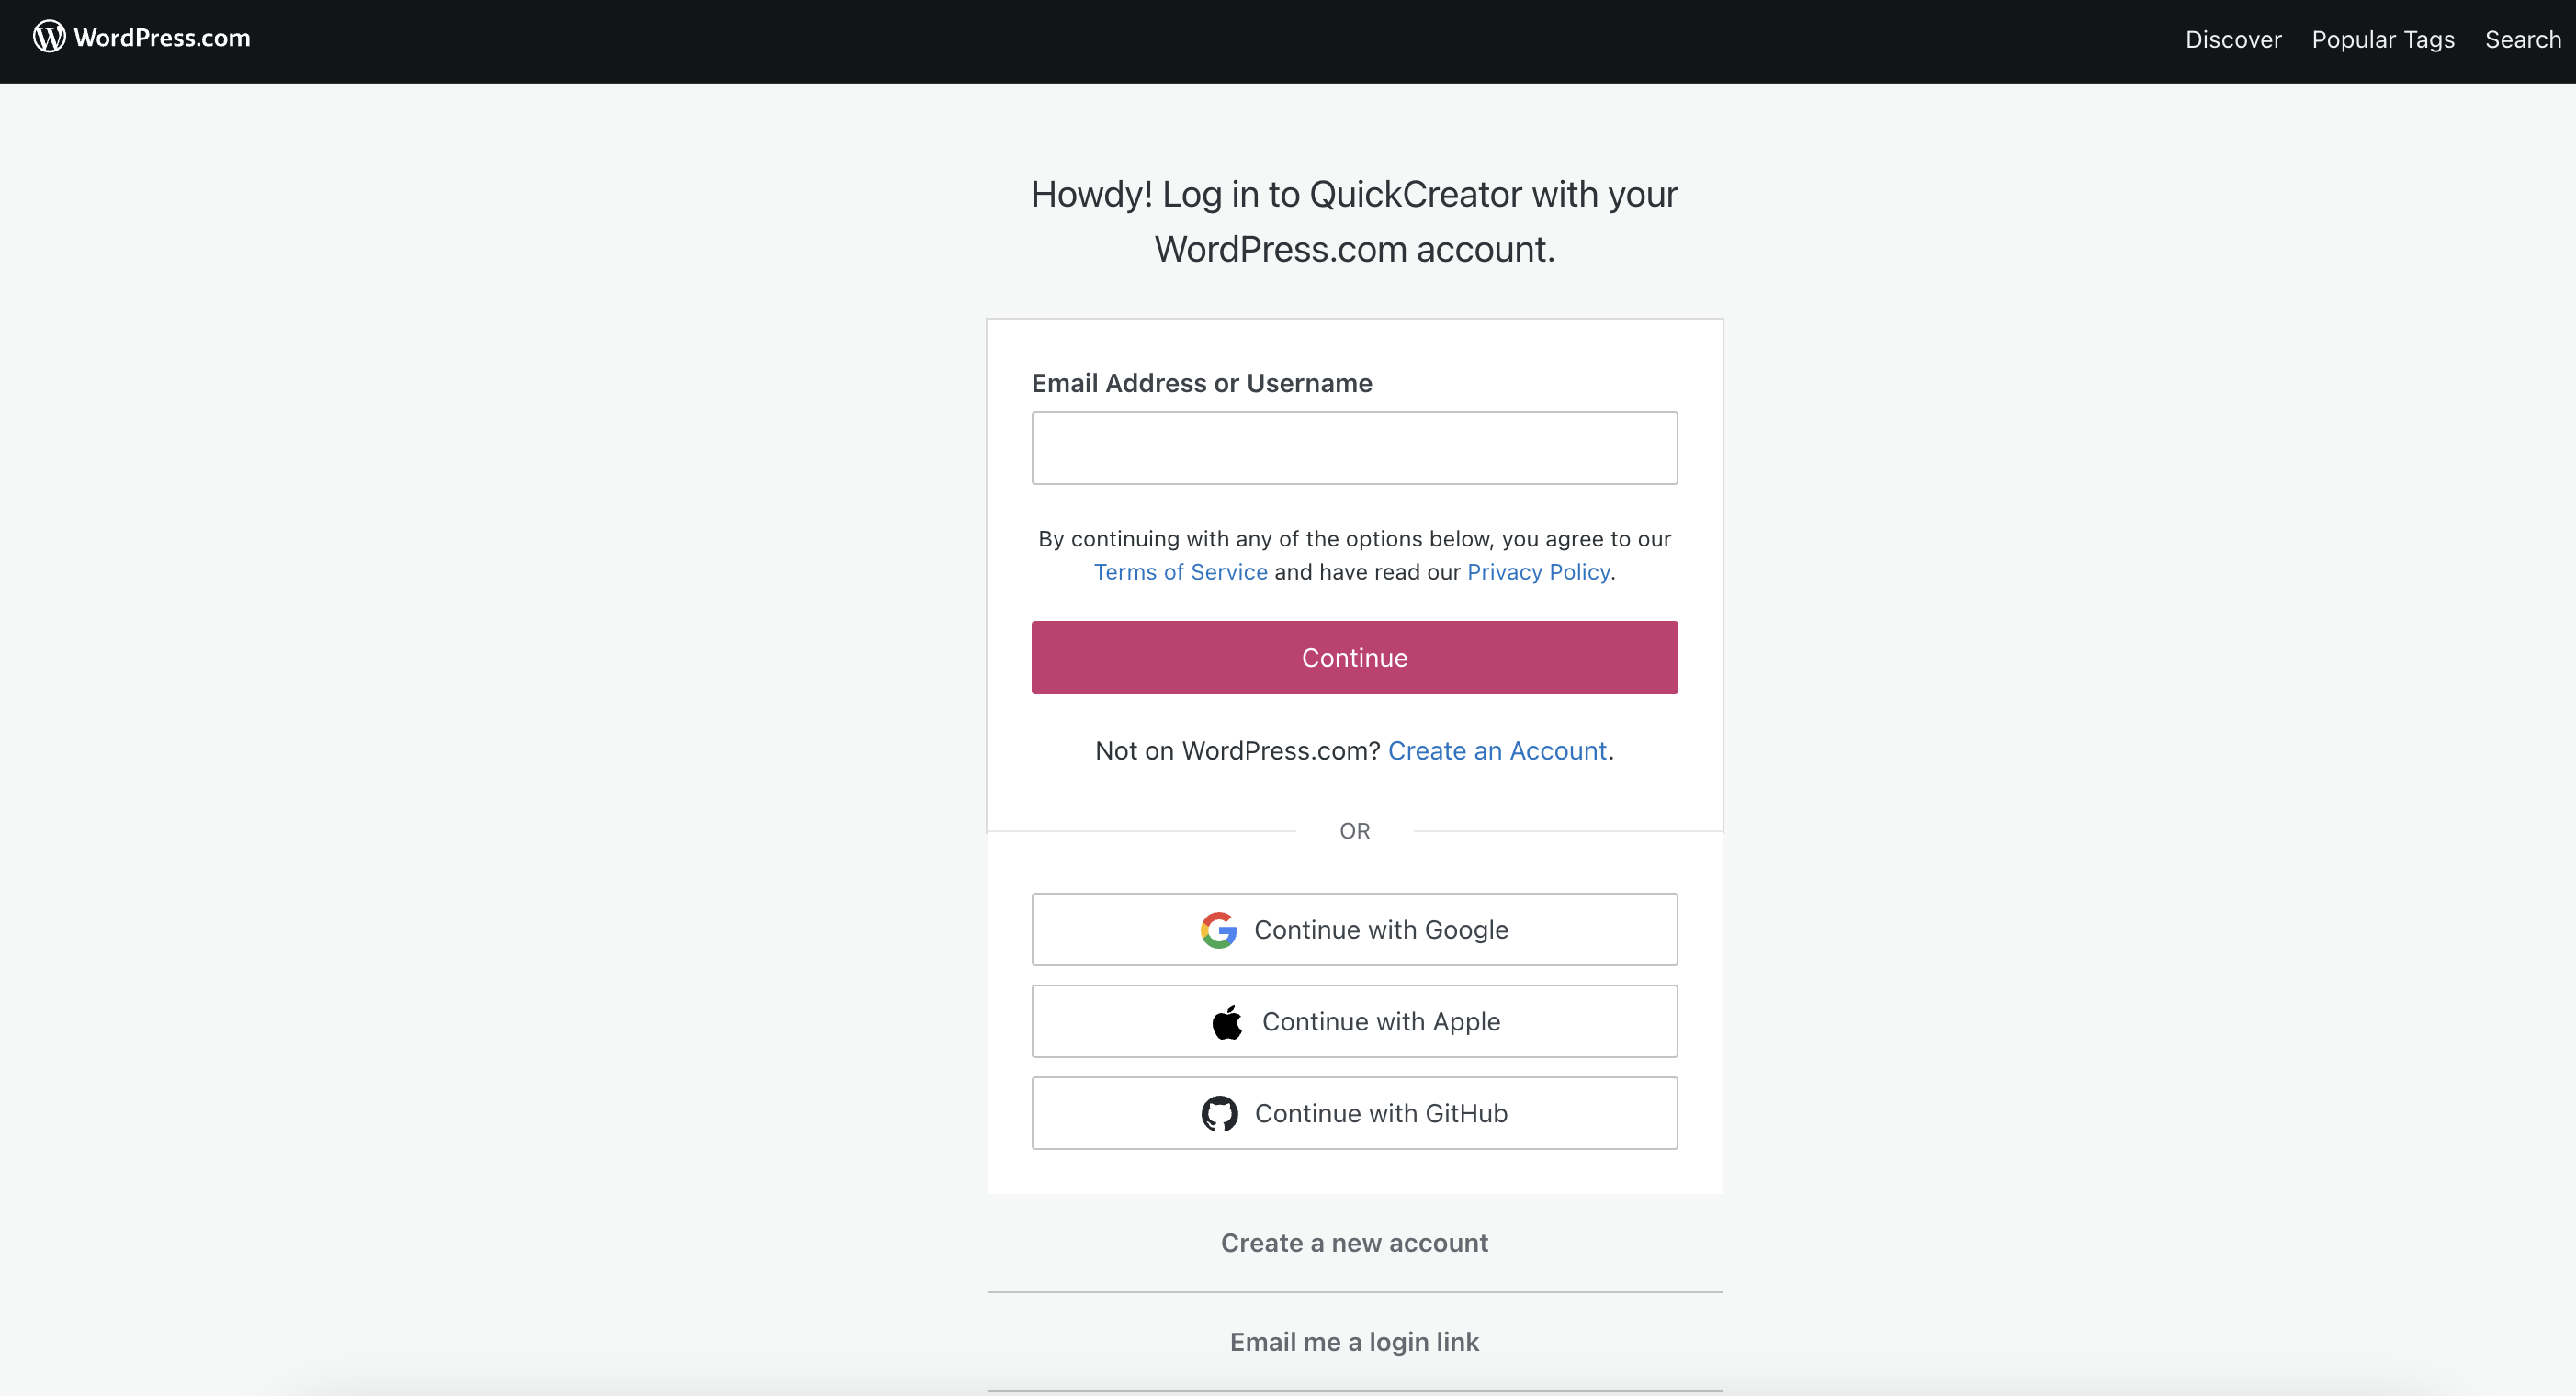Click the Create a new account option
The width and height of the screenshot is (2576, 1396).
(1353, 1242)
